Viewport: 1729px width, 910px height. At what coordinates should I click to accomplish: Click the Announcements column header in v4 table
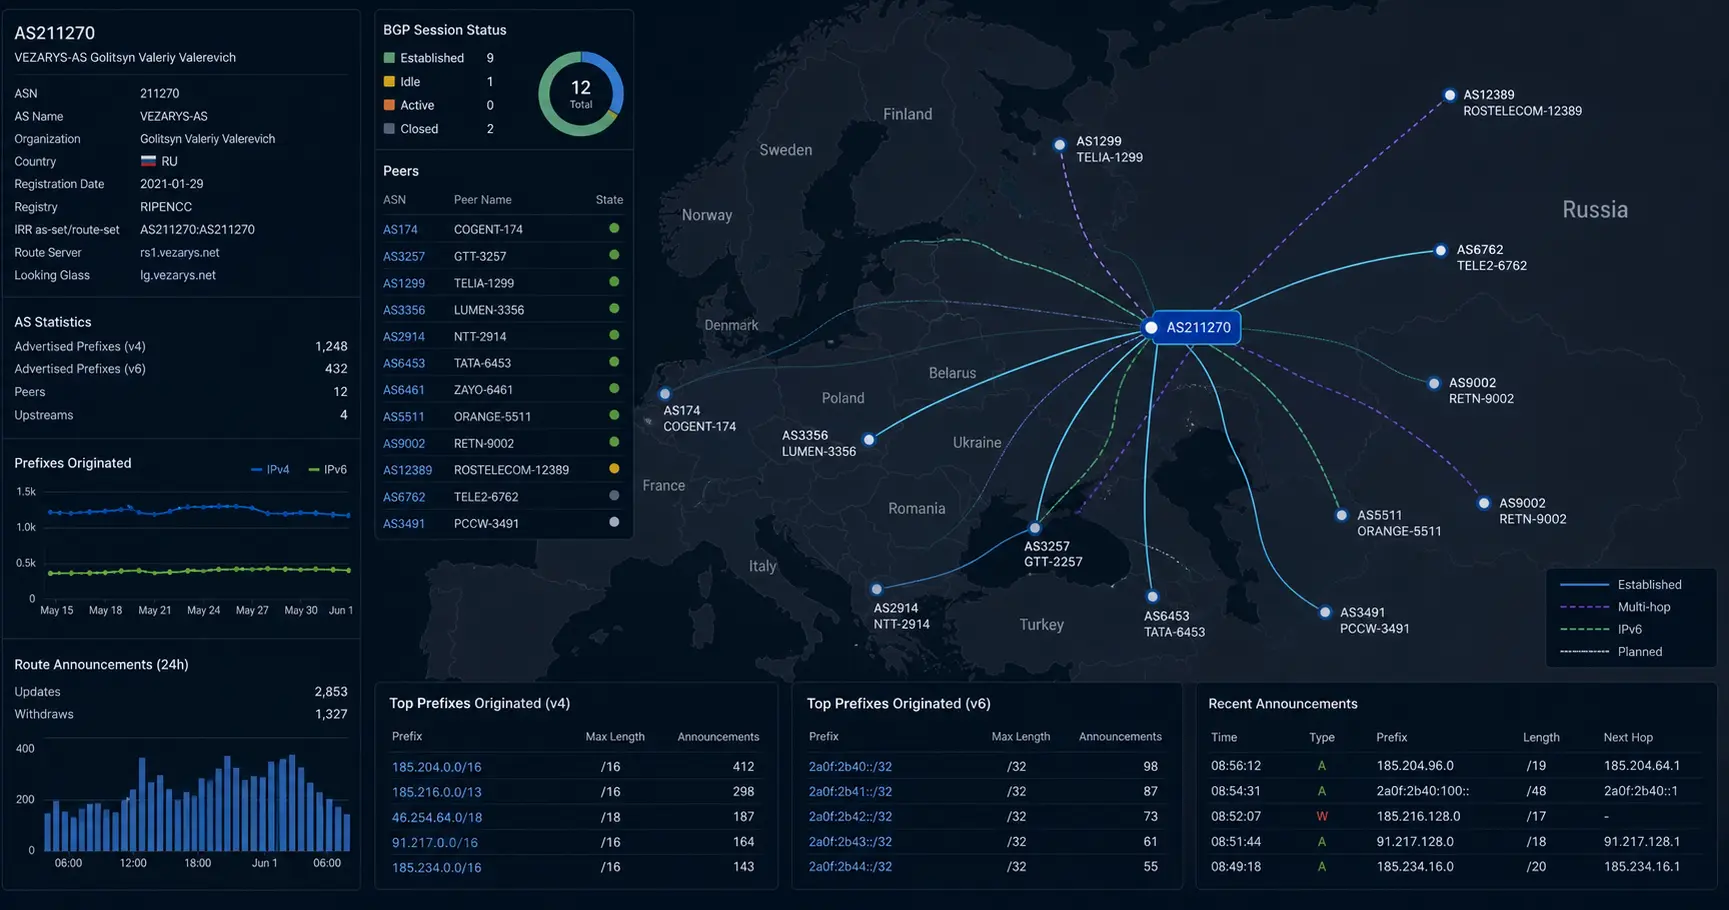click(718, 737)
